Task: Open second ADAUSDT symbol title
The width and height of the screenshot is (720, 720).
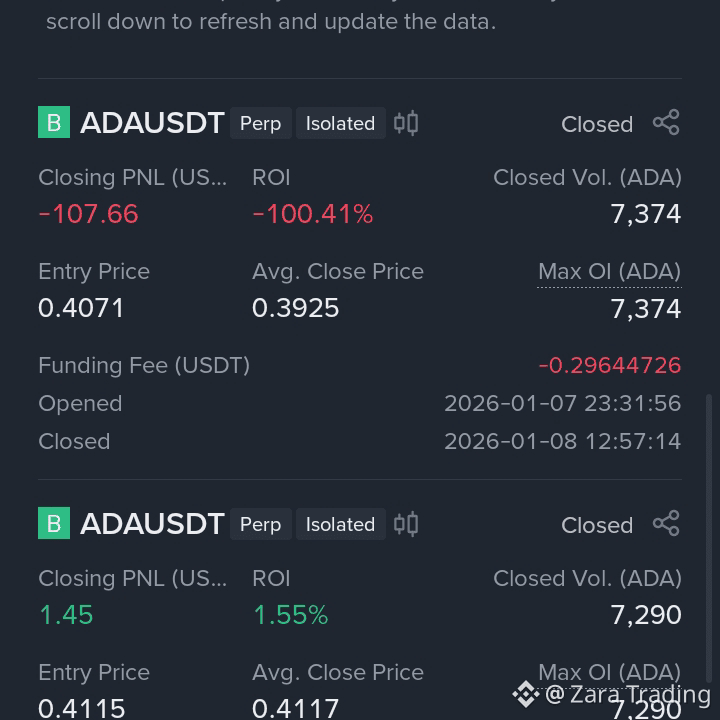Action: (152, 523)
